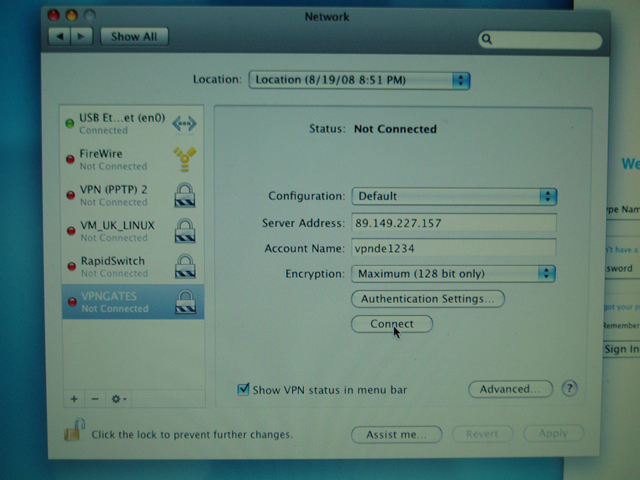The image size is (640, 480).
Task: Open the Configuration dropdown
Action: (454, 196)
